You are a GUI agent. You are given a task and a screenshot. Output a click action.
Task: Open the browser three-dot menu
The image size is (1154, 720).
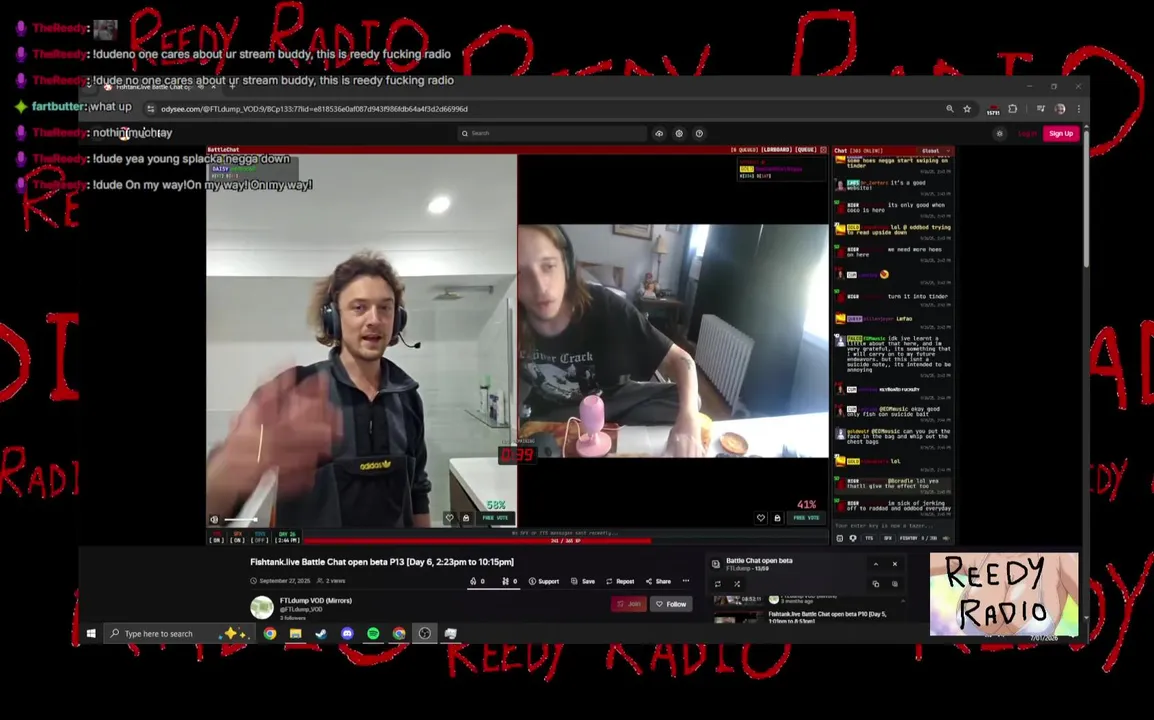(x=1078, y=109)
